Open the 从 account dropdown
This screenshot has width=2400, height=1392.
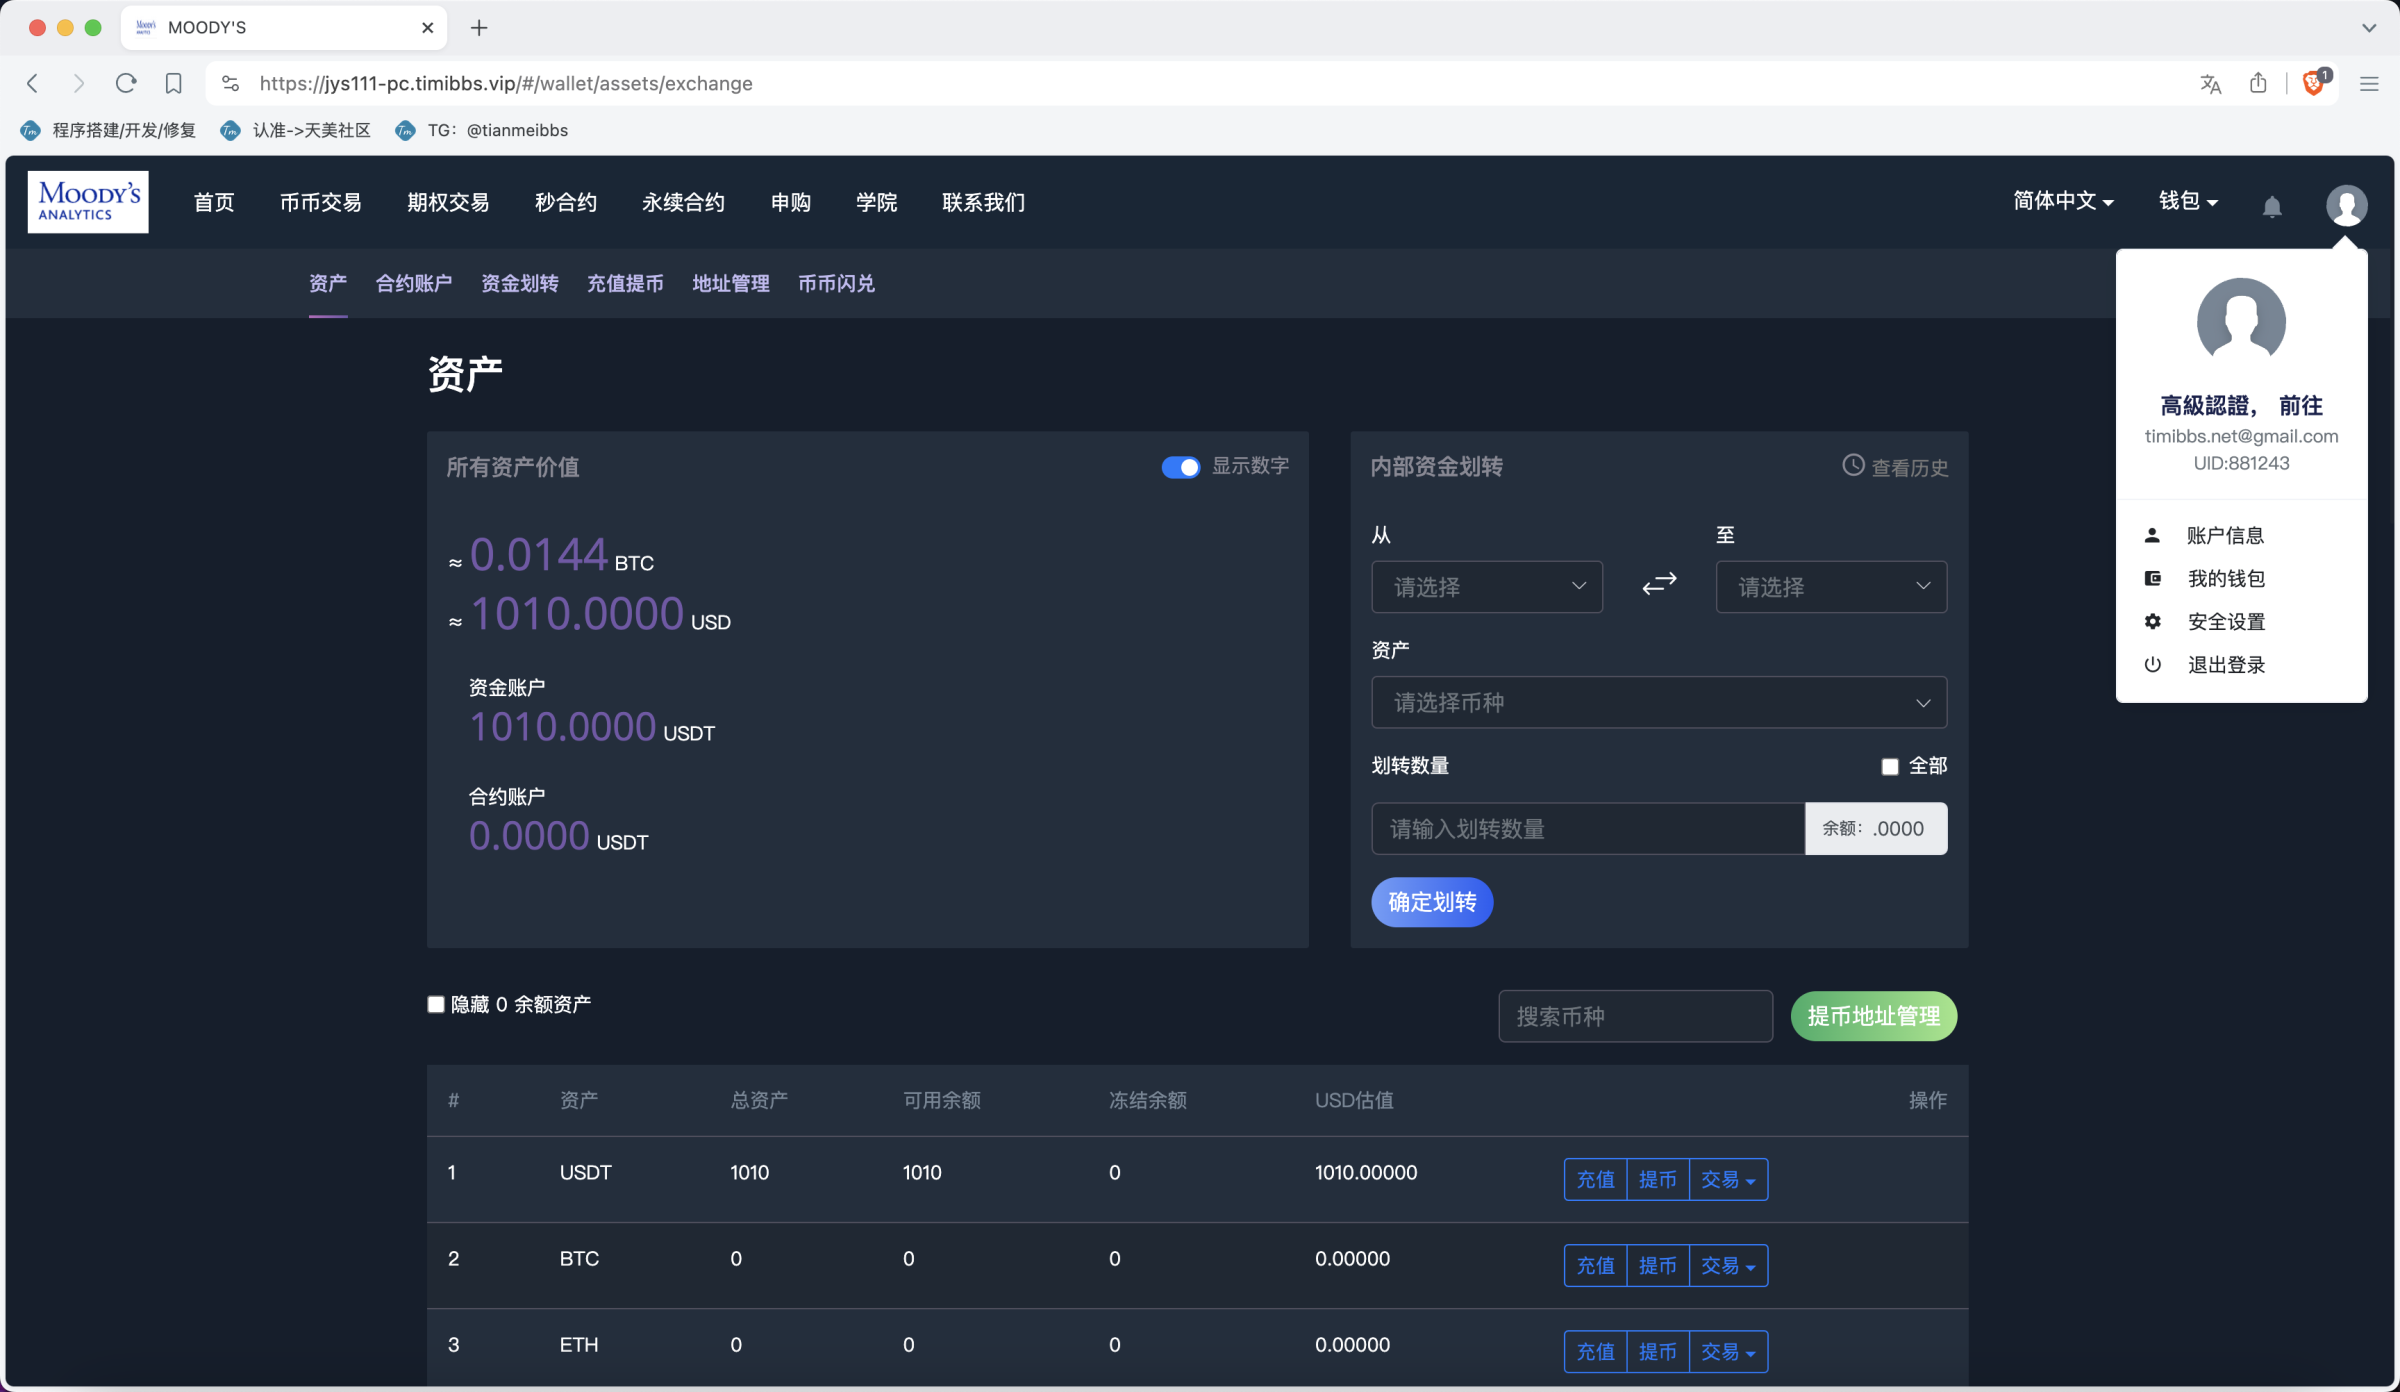pyautogui.click(x=1486, y=587)
